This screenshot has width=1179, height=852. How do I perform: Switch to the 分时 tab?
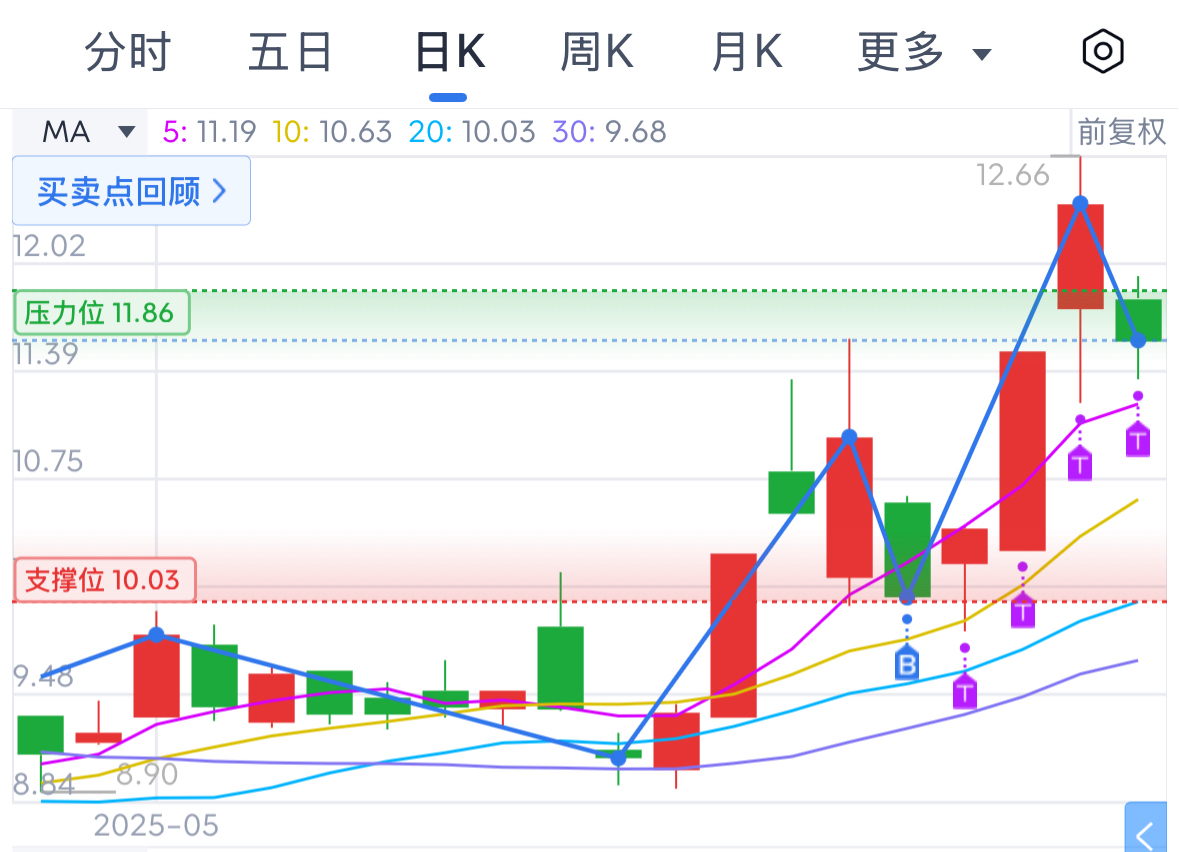(x=128, y=52)
